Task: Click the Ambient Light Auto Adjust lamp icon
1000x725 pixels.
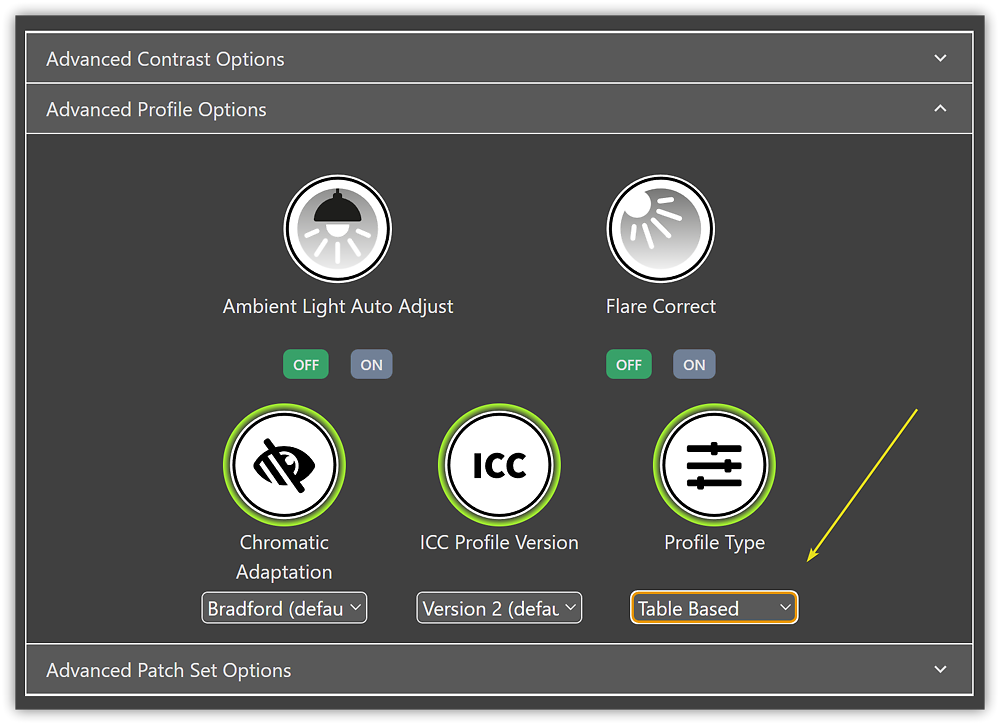Action: point(337,228)
